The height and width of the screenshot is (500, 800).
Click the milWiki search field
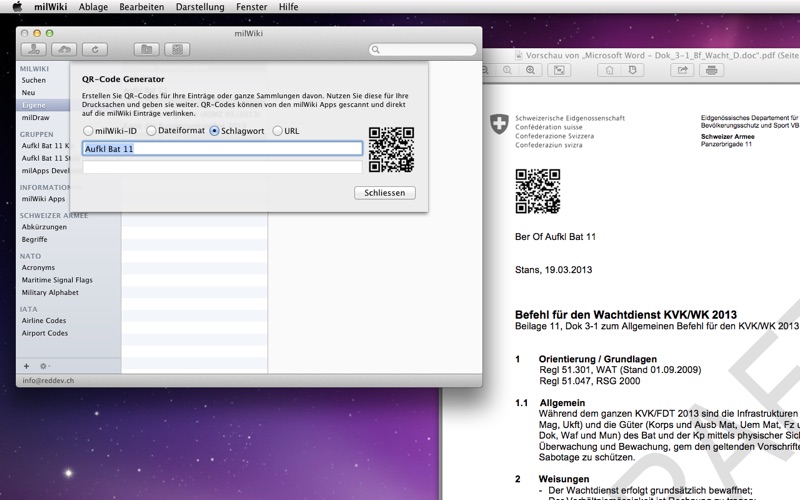click(422, 49)
